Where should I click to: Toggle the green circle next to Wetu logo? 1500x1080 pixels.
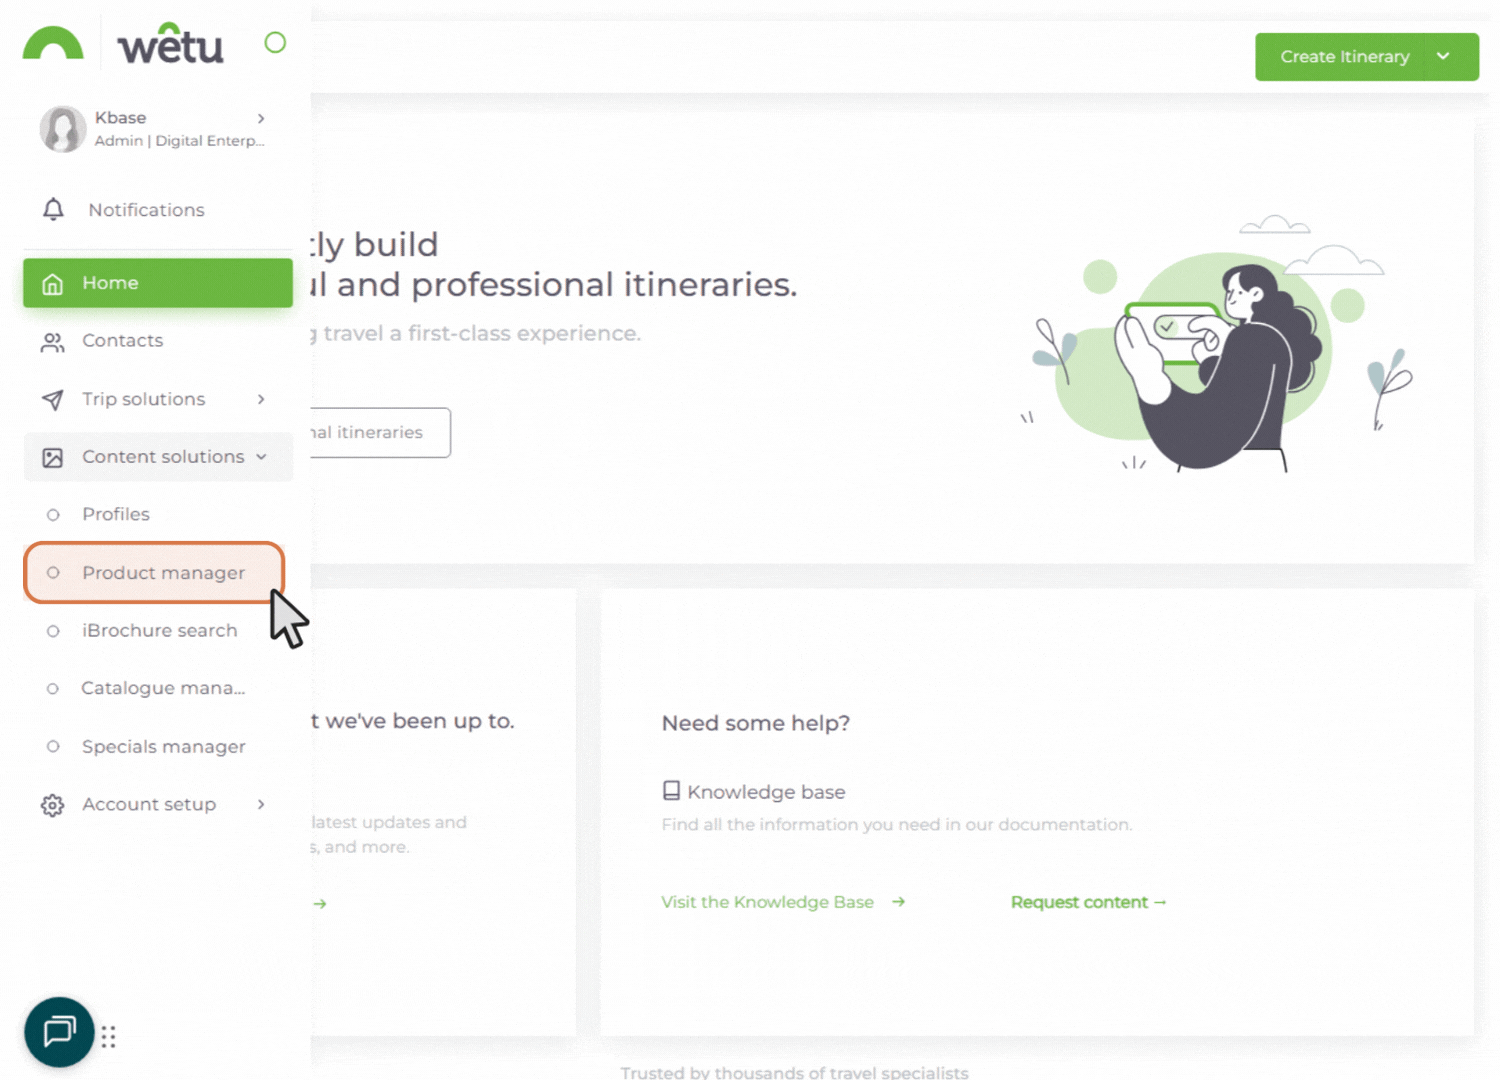tap(275, 43)
